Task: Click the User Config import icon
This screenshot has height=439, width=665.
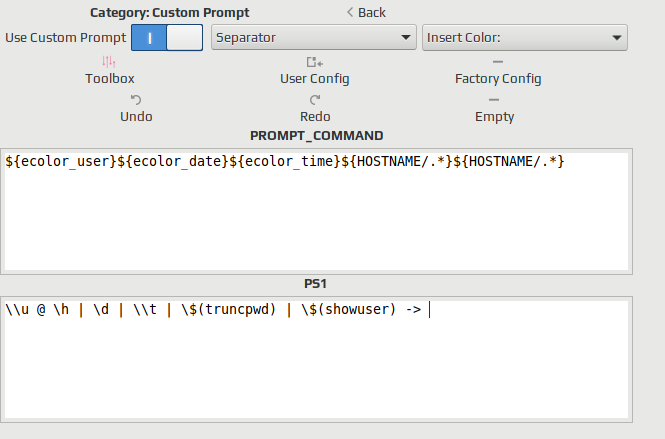Action: [x=315, y=62]
